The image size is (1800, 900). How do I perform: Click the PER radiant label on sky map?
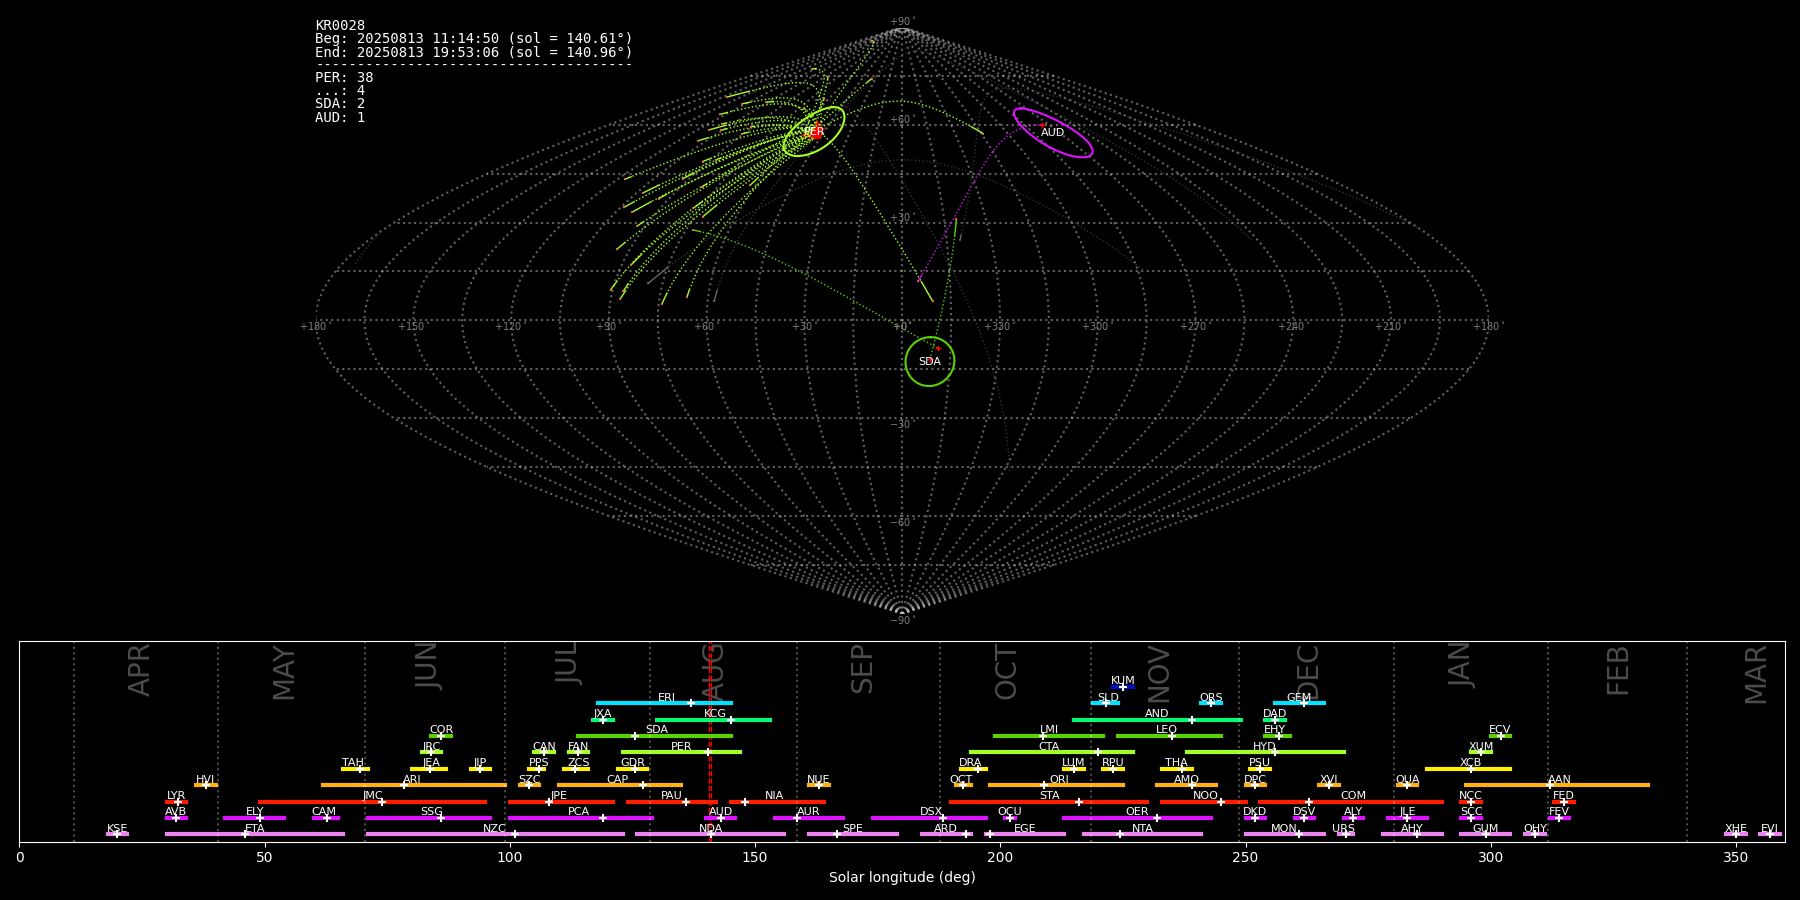815,132
